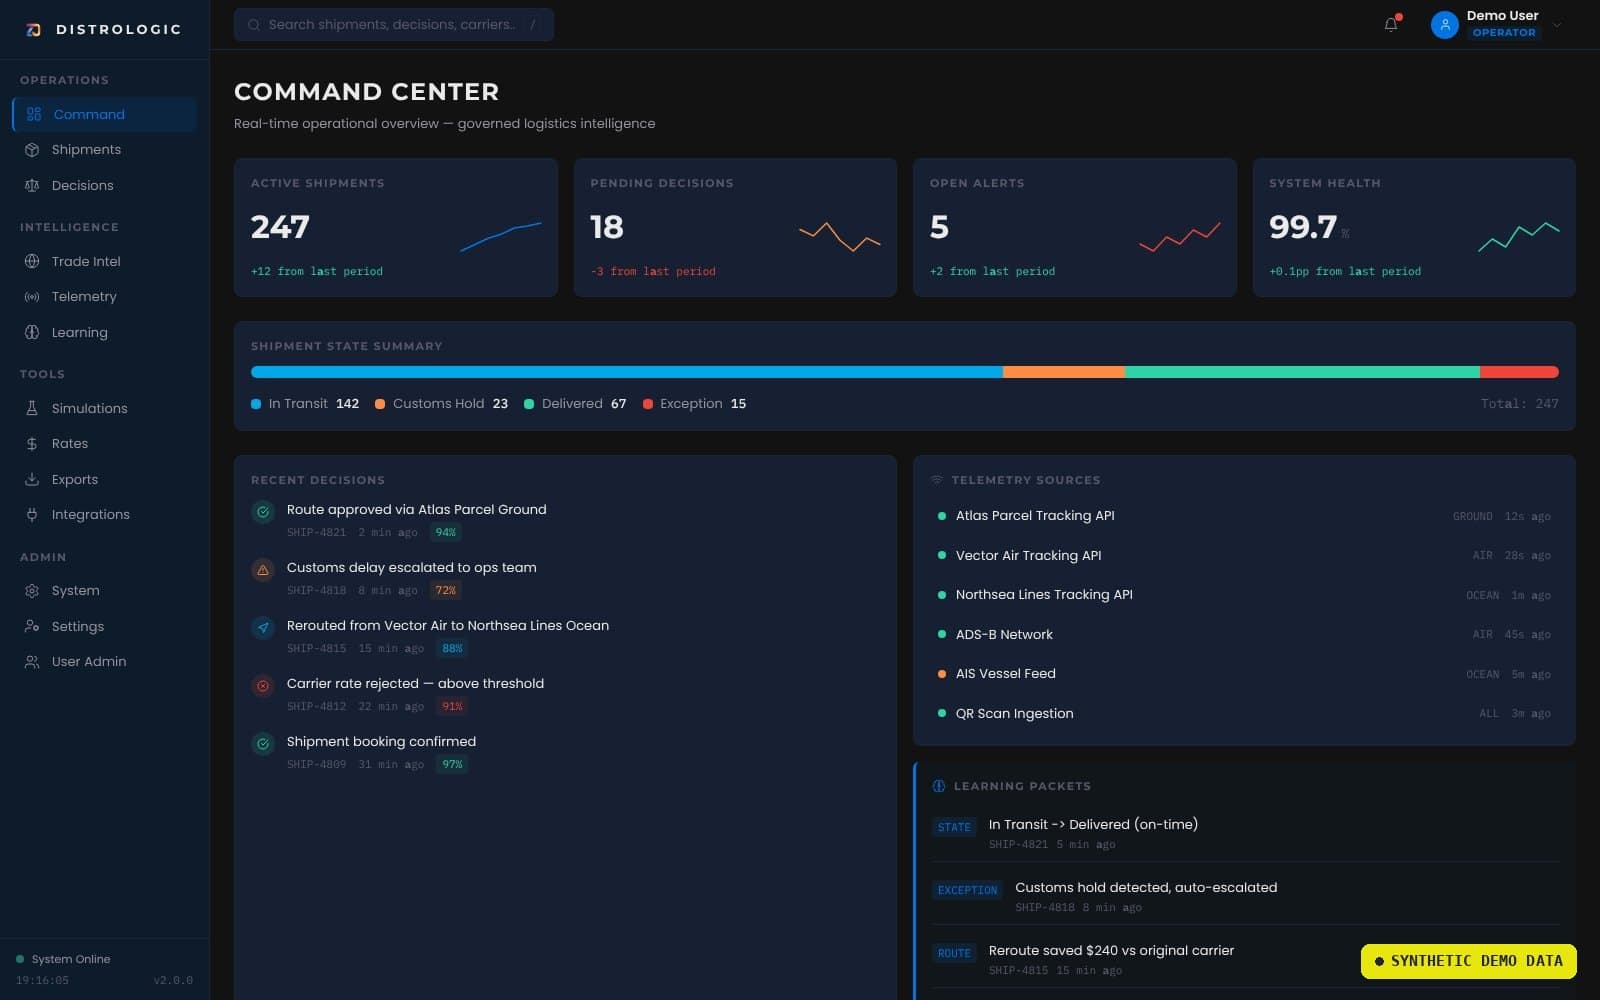Open decision Customs delay escalated to ops team
This screenshot has width=1600, height=1000.
[565, 578]
